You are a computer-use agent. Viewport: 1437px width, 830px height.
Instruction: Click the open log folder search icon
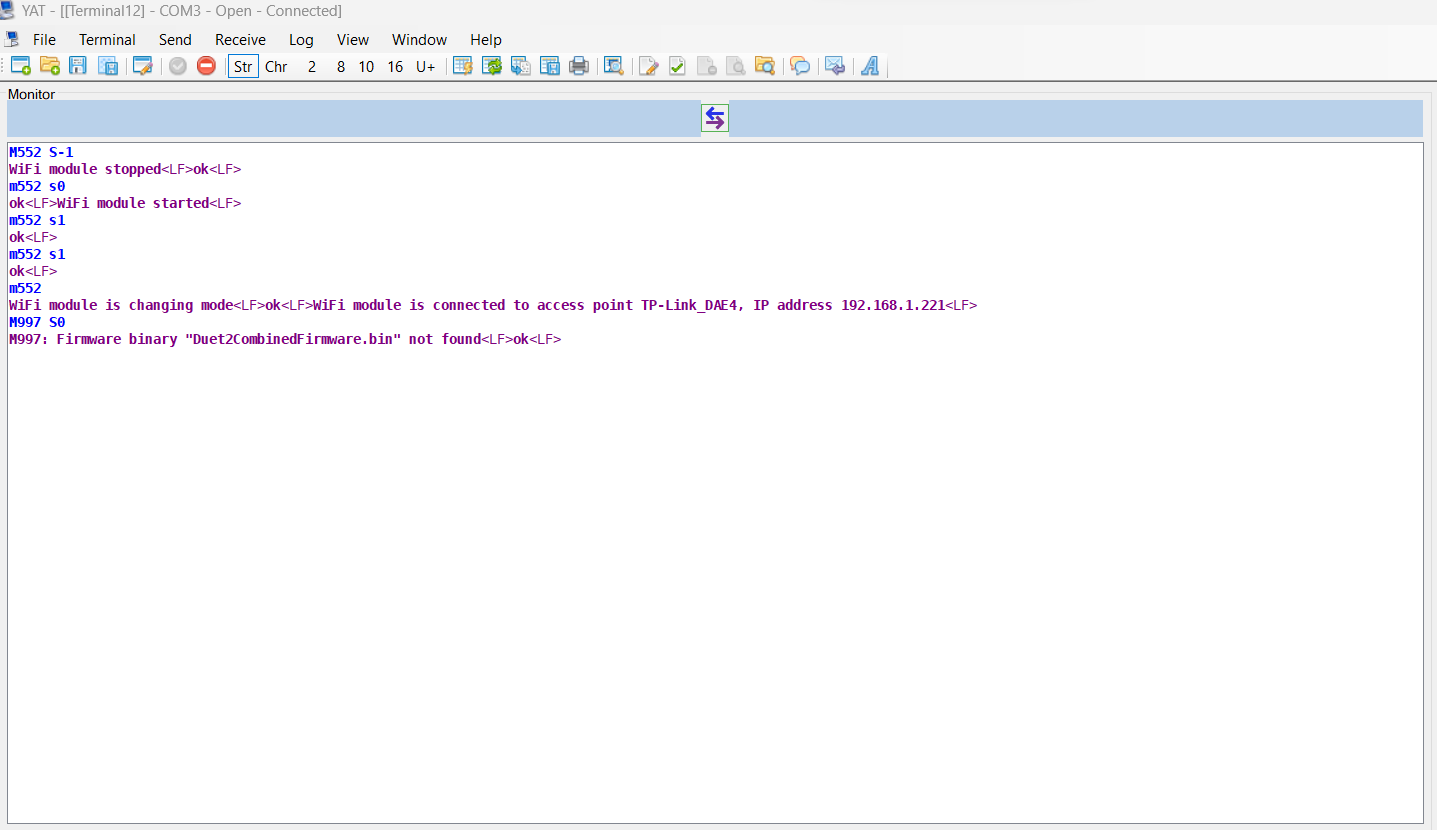pyautogui.click(x=765, y=66)
